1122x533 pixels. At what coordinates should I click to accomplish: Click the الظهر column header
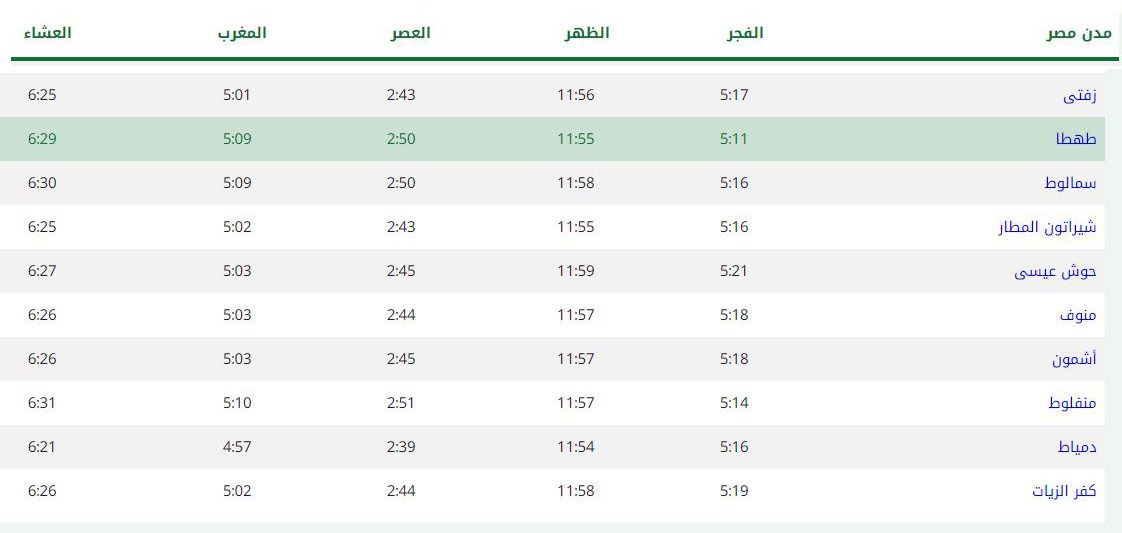[x=587, y=33]
